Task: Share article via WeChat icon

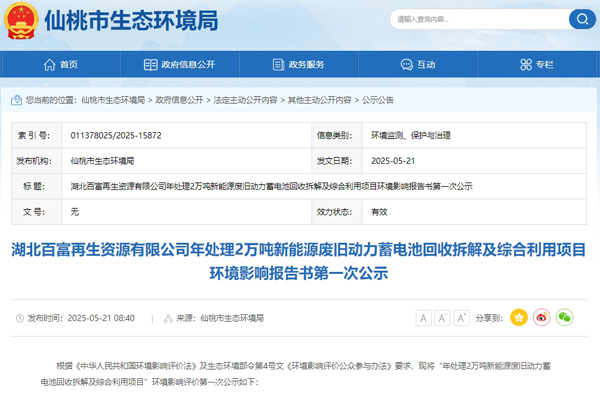Action: click(565, 317)
